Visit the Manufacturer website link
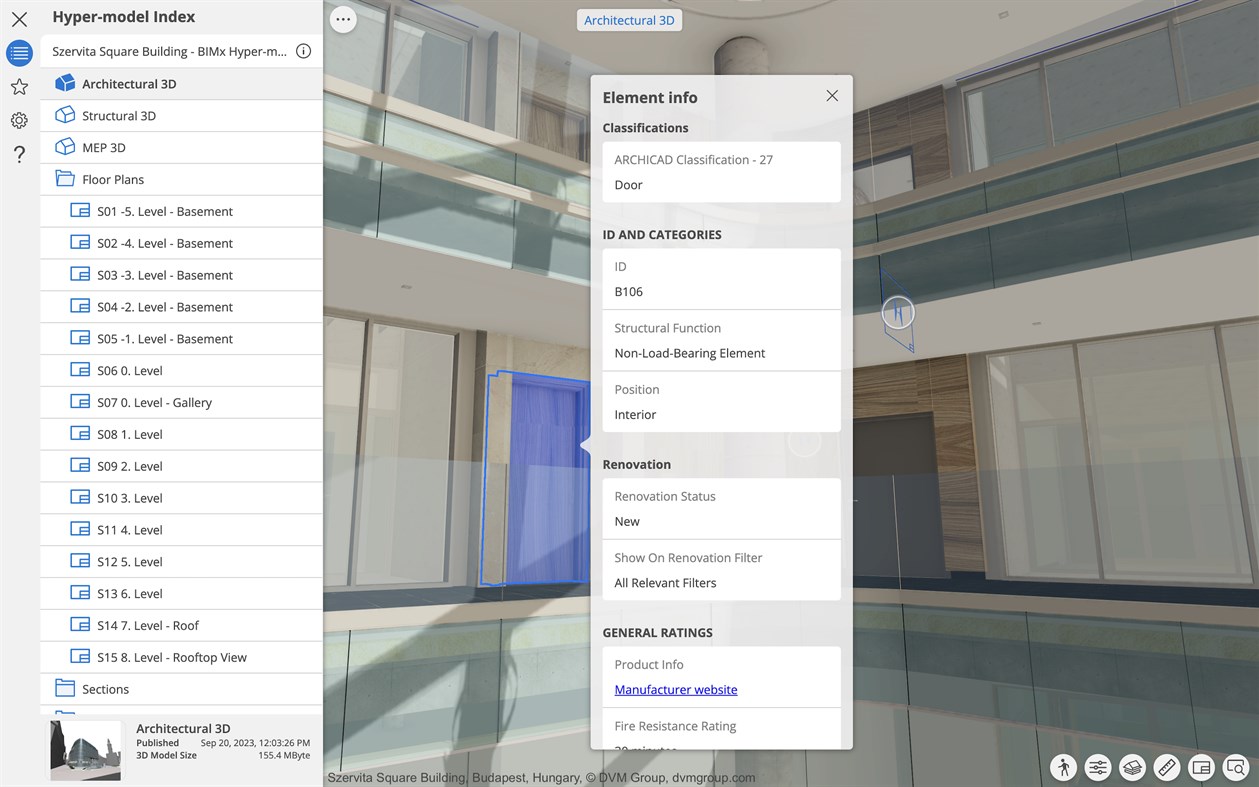The width and height of the screenshot is (1259, 787). (x=675, y=689)
